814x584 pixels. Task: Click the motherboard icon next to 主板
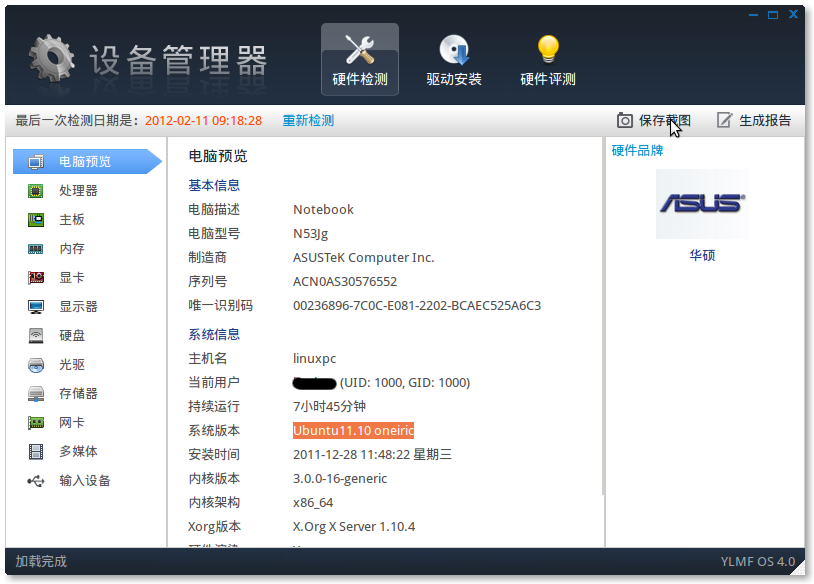[x=36, y=220]
